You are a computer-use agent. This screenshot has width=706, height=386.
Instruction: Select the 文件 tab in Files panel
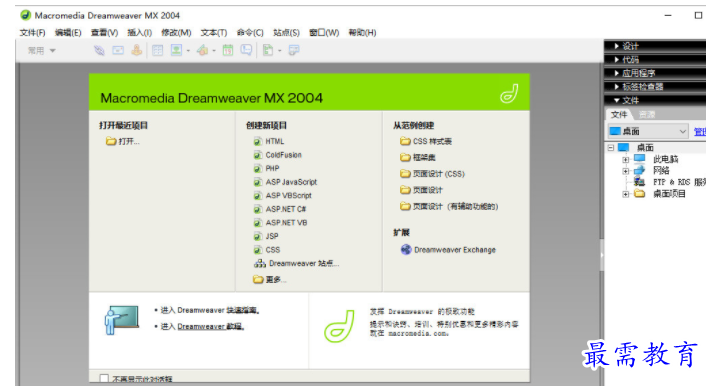point(619,115)
